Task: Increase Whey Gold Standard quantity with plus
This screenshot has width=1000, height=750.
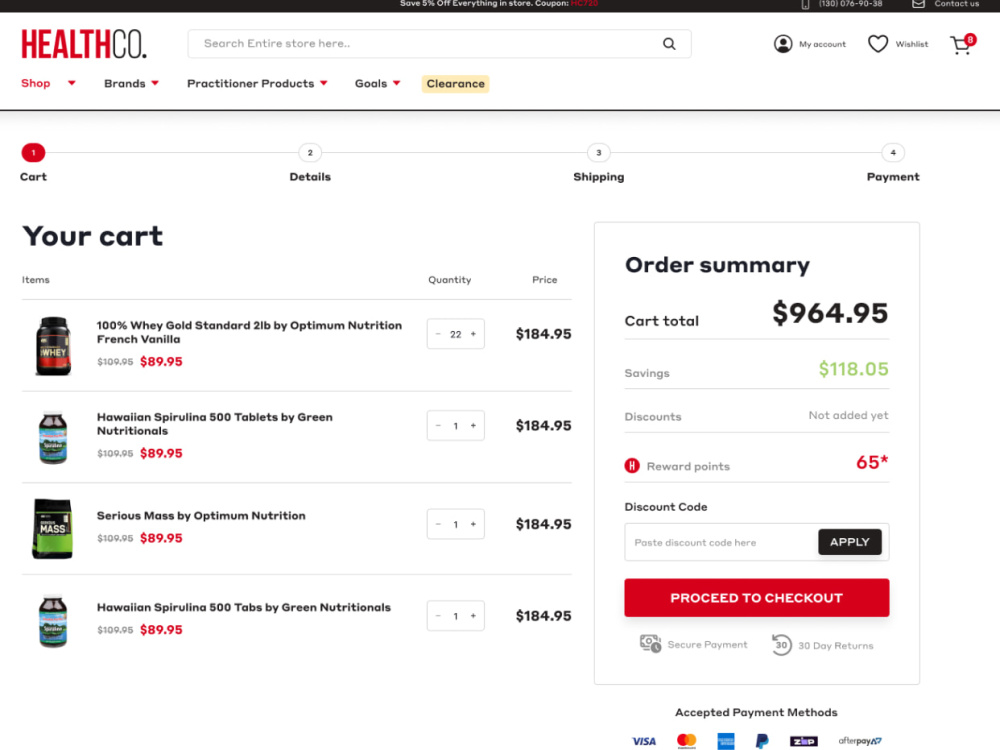Action: [473, 334]
